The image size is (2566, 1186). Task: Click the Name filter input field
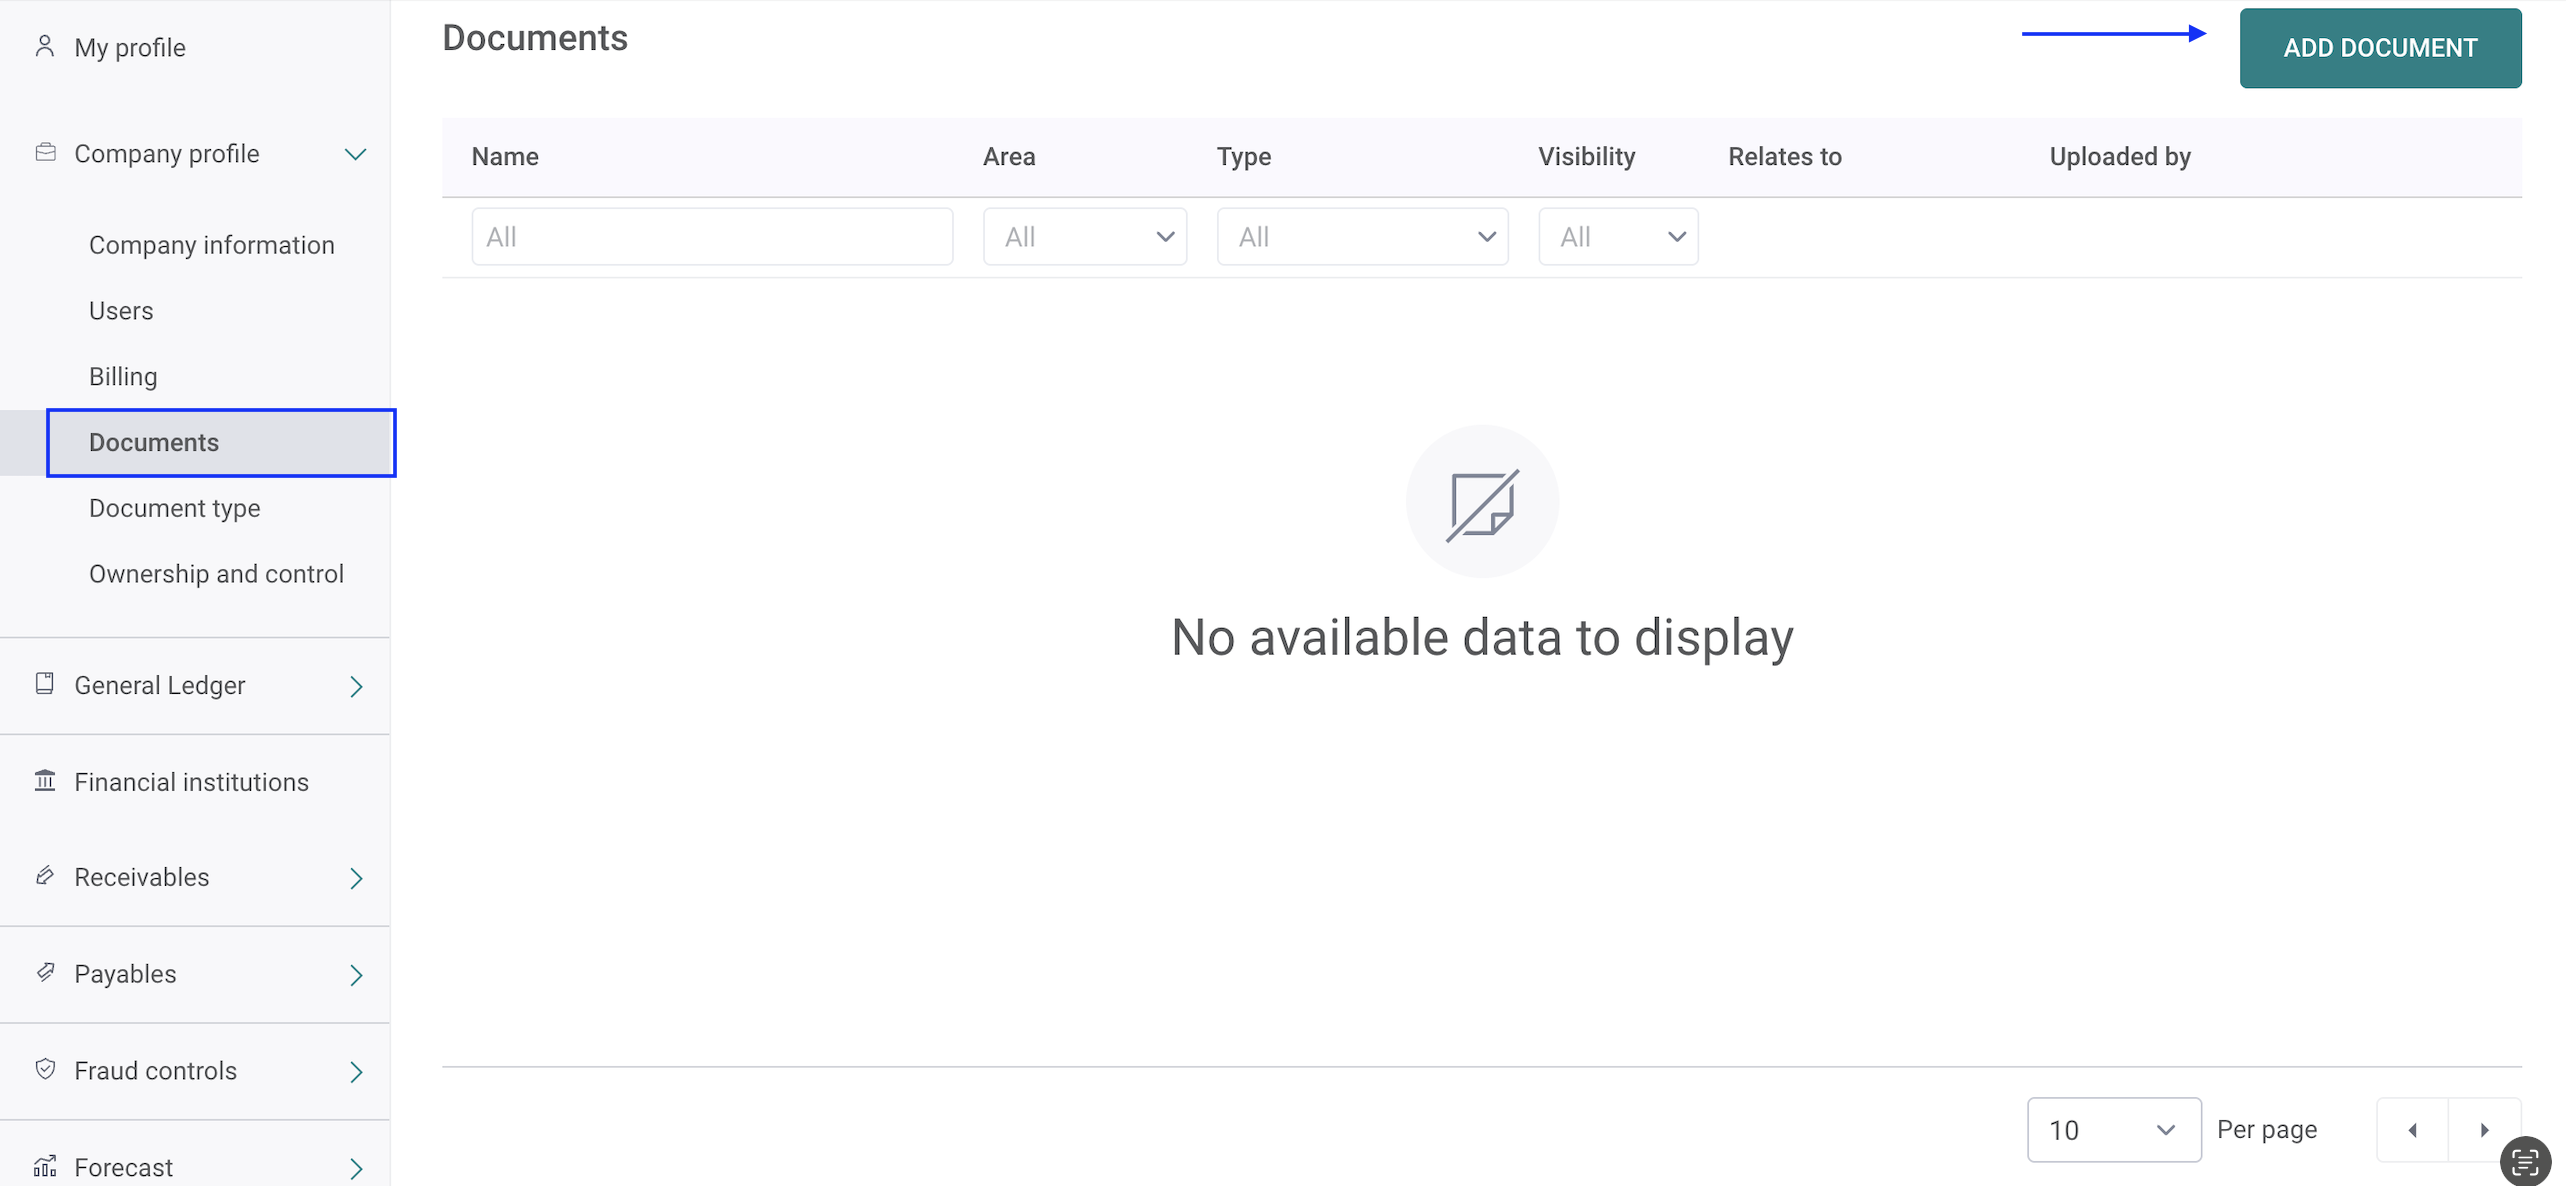point(712,237)
